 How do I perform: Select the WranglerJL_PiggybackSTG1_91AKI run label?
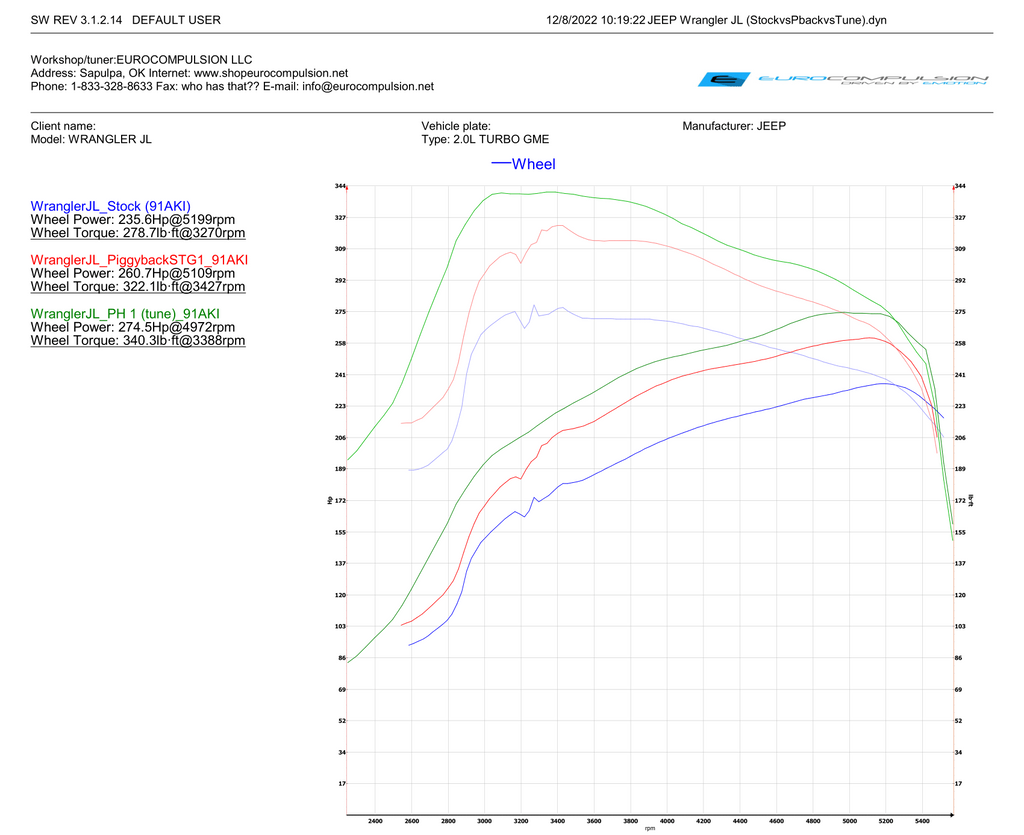(139, 259)
